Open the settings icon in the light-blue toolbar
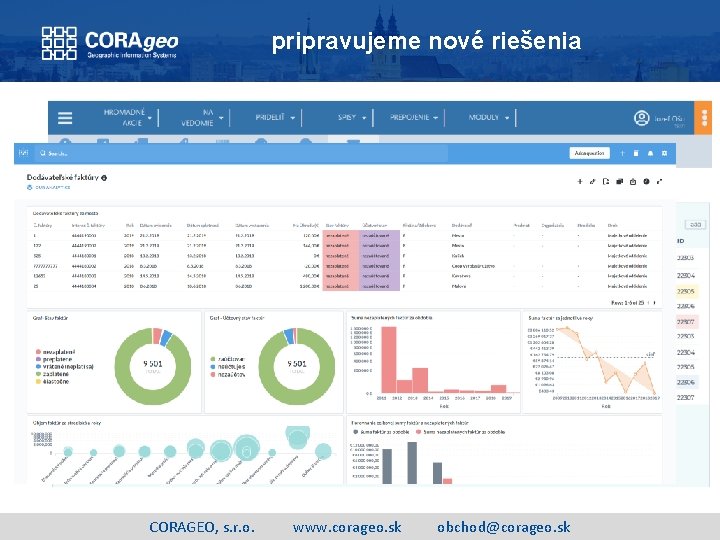The height and width of the screenshot is (540, 720). pyautogui.click(x=664, y=153)
